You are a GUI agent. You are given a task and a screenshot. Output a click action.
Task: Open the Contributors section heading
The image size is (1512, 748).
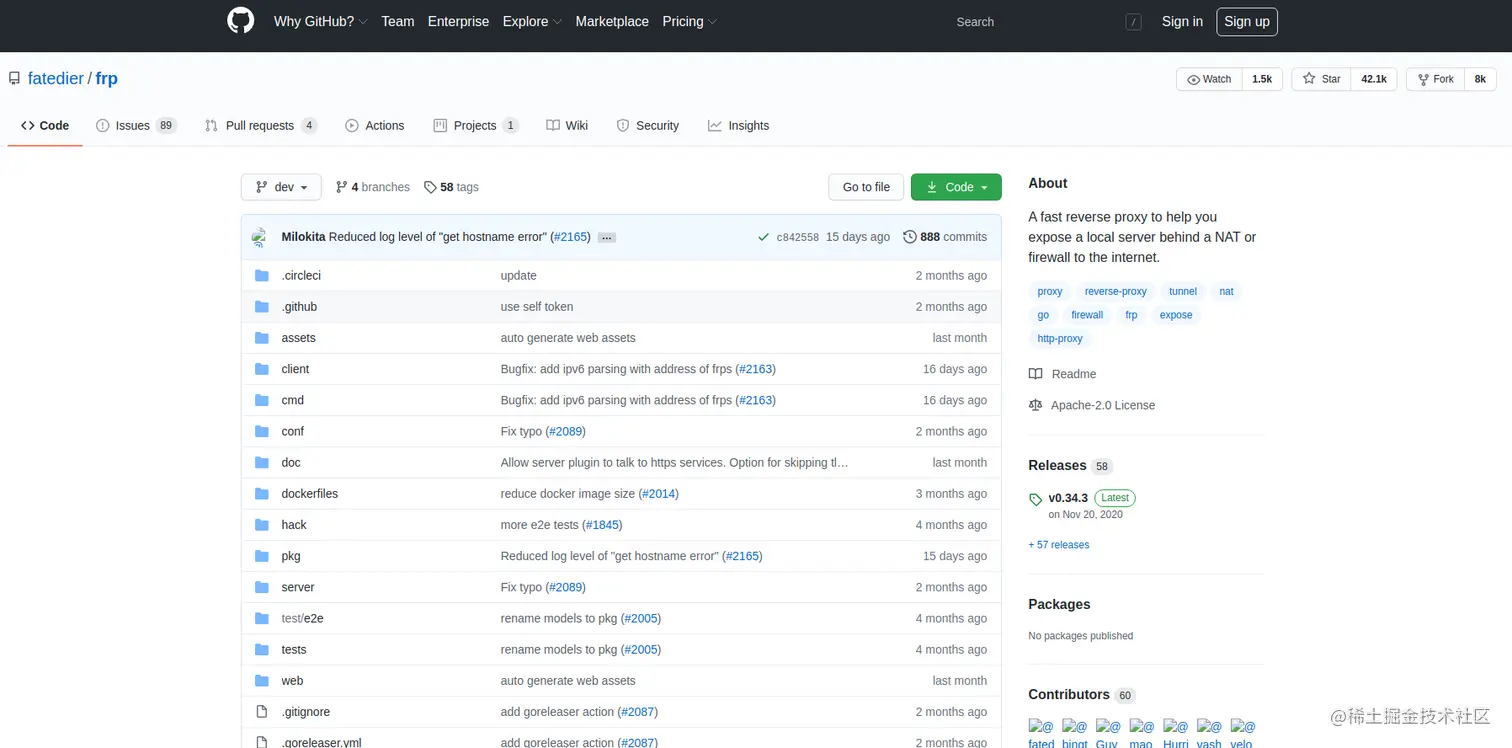[x=1068, y=694]
